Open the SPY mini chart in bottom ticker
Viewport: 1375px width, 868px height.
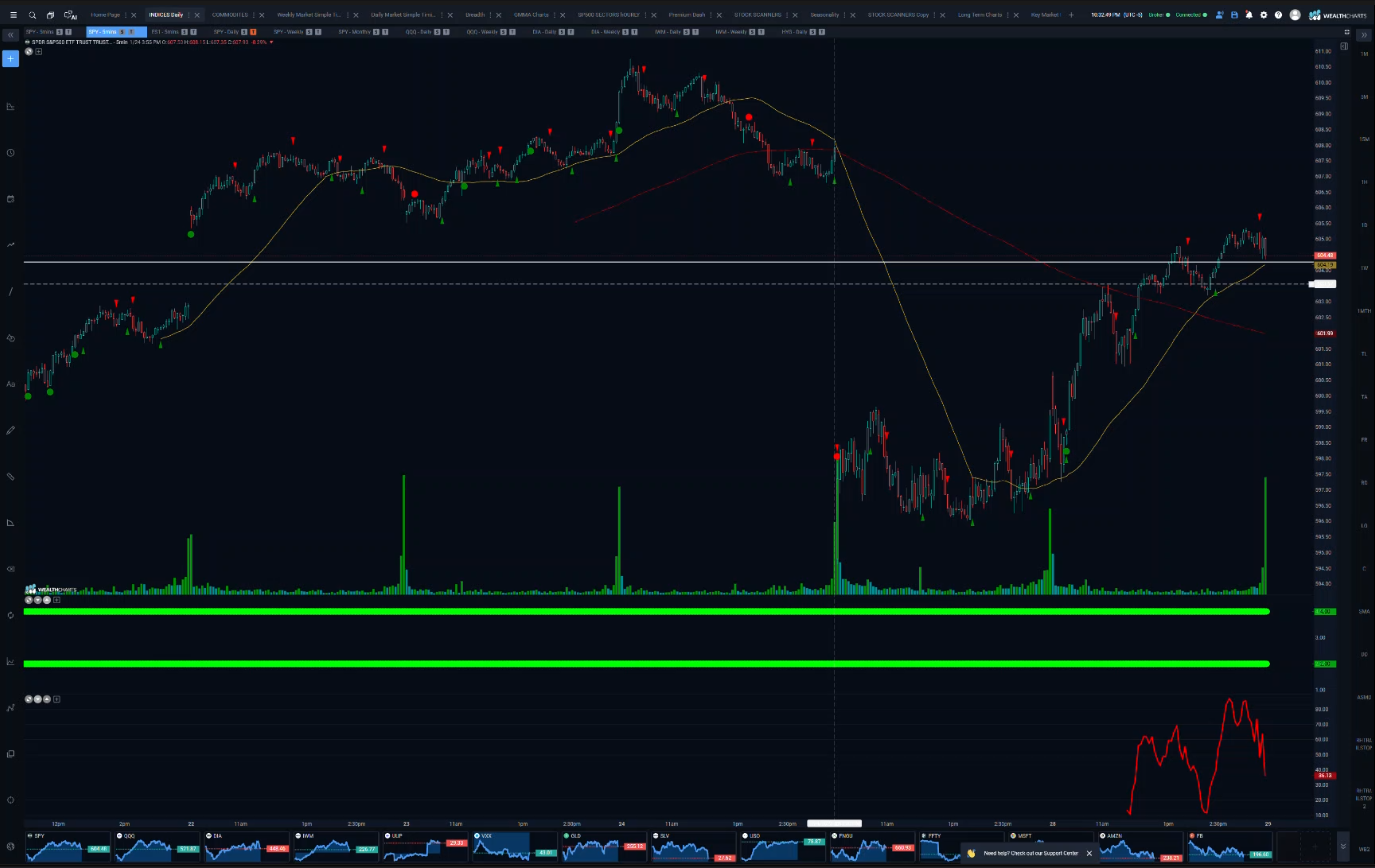[x=67, y=847]
